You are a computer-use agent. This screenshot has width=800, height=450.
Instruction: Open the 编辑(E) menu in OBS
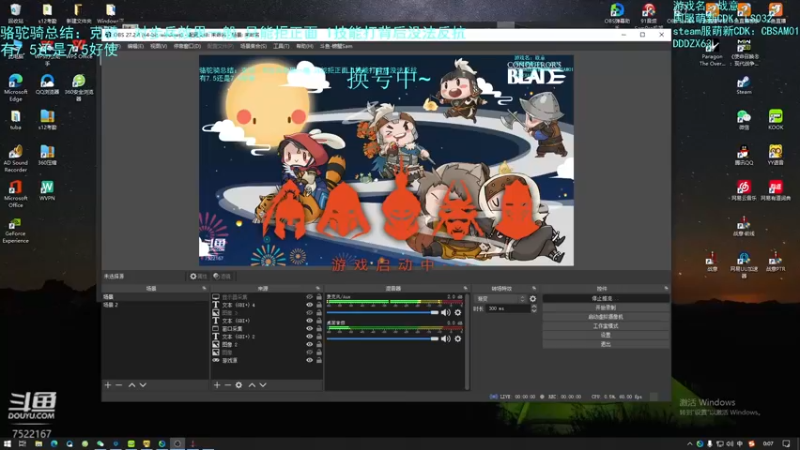tap(135, 46)
